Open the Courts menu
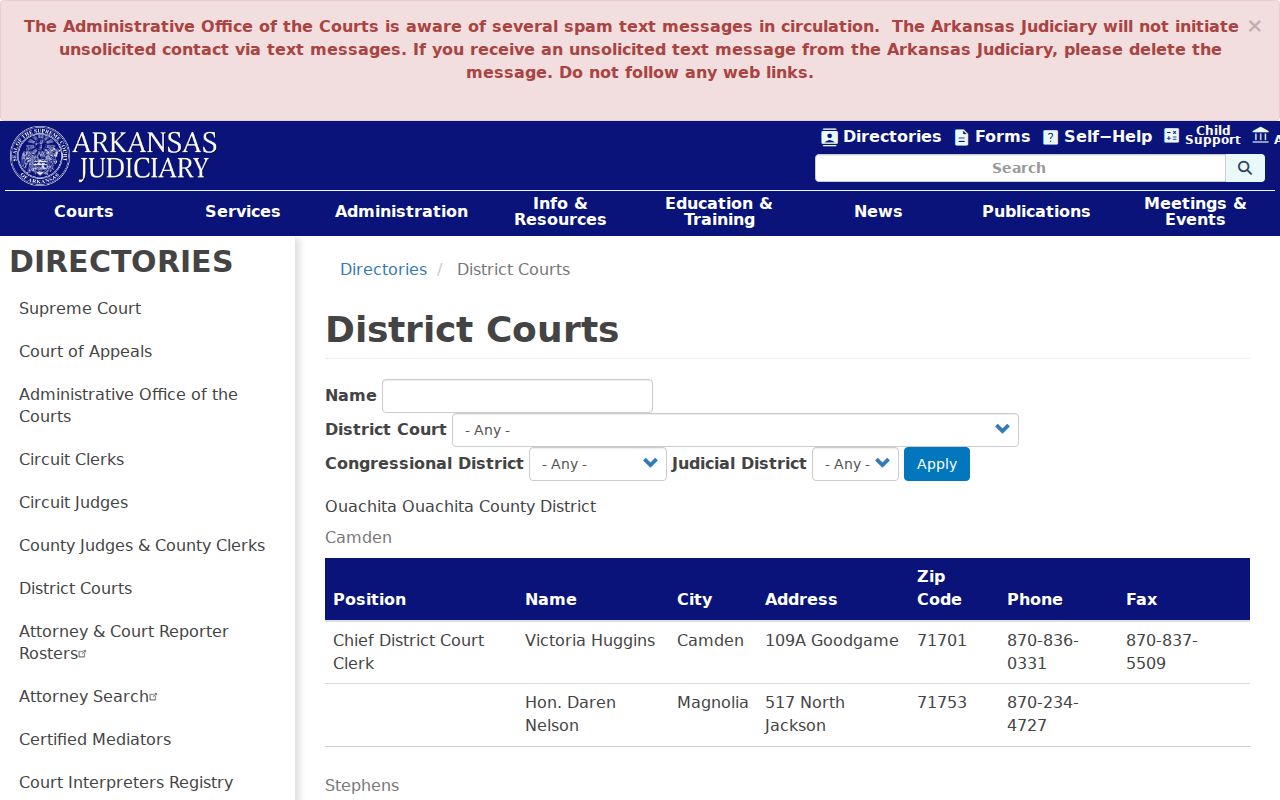 (x=84, y=211)
